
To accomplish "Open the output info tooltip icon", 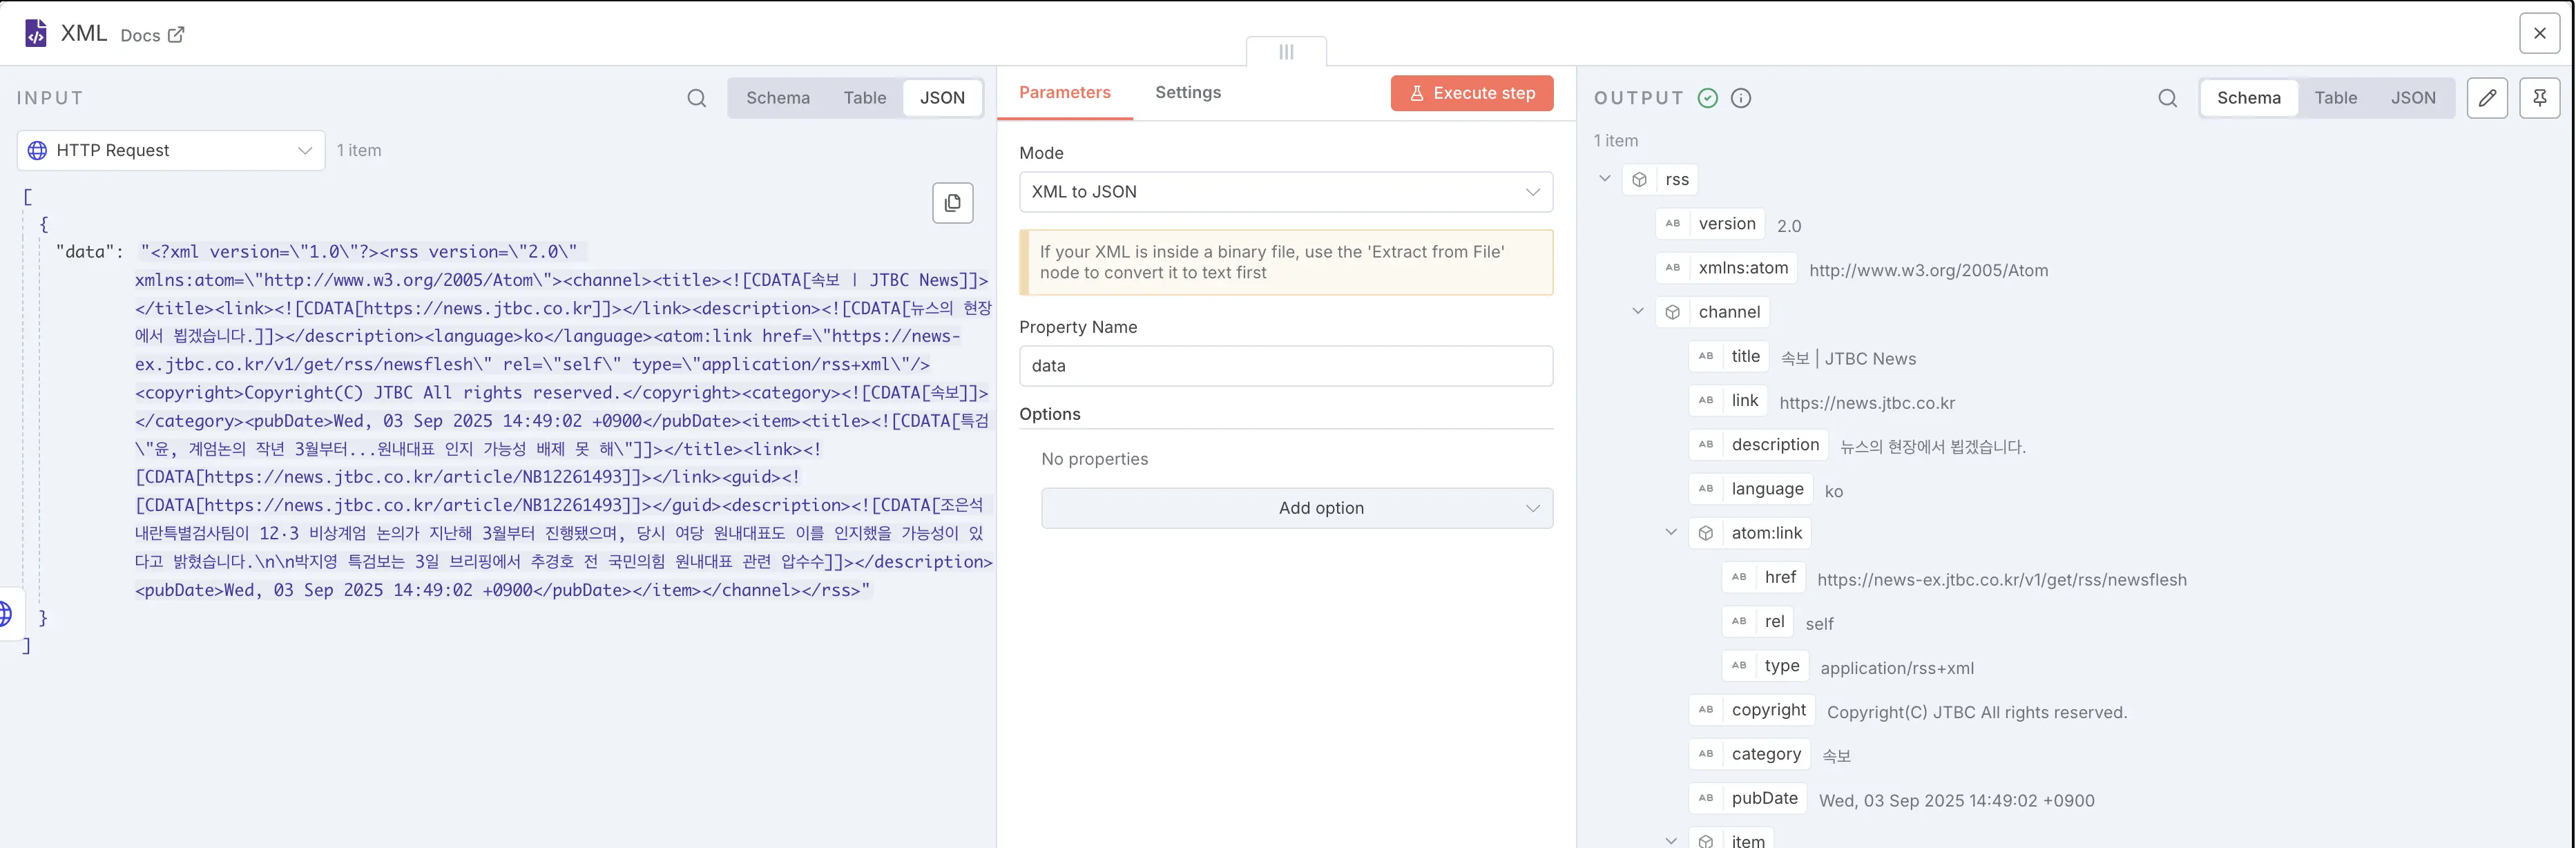I will [1741, 98].
